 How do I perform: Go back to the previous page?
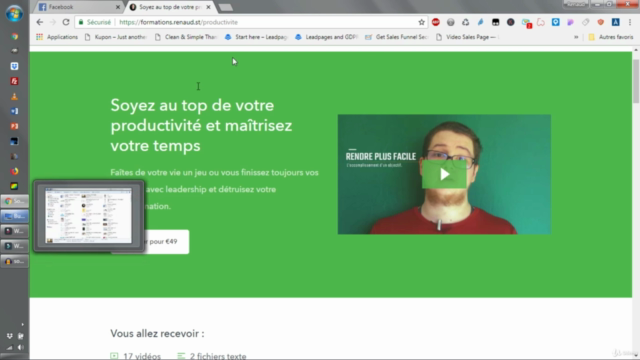40,22
